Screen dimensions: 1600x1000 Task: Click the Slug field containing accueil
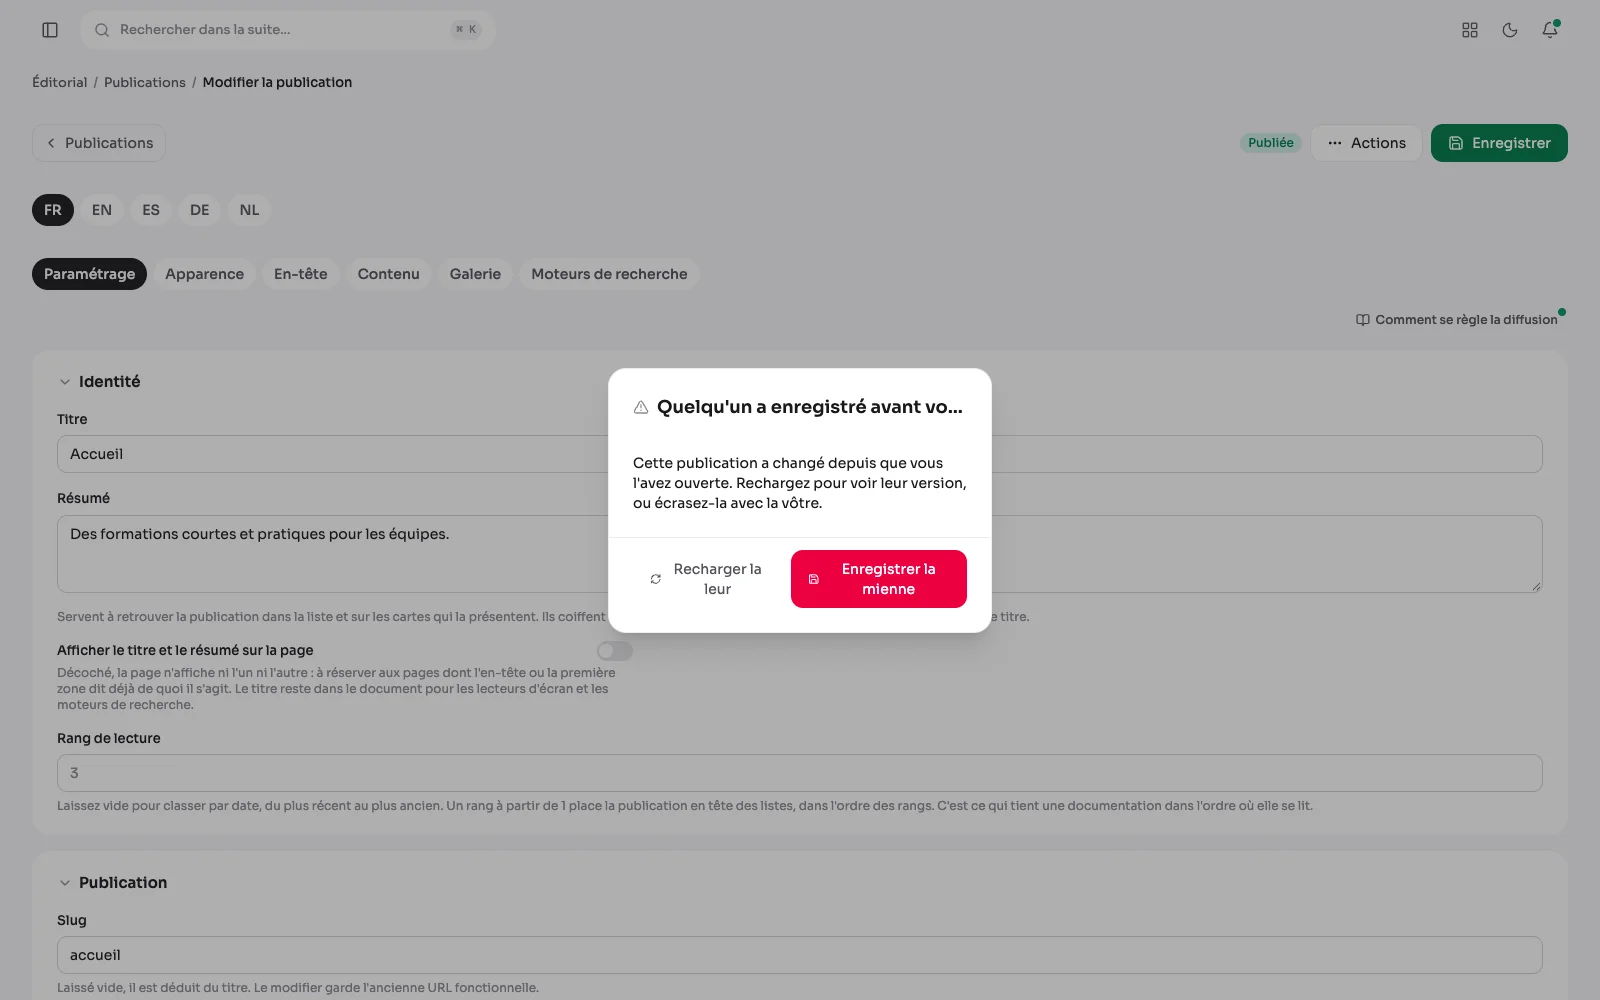click(800, 955)
